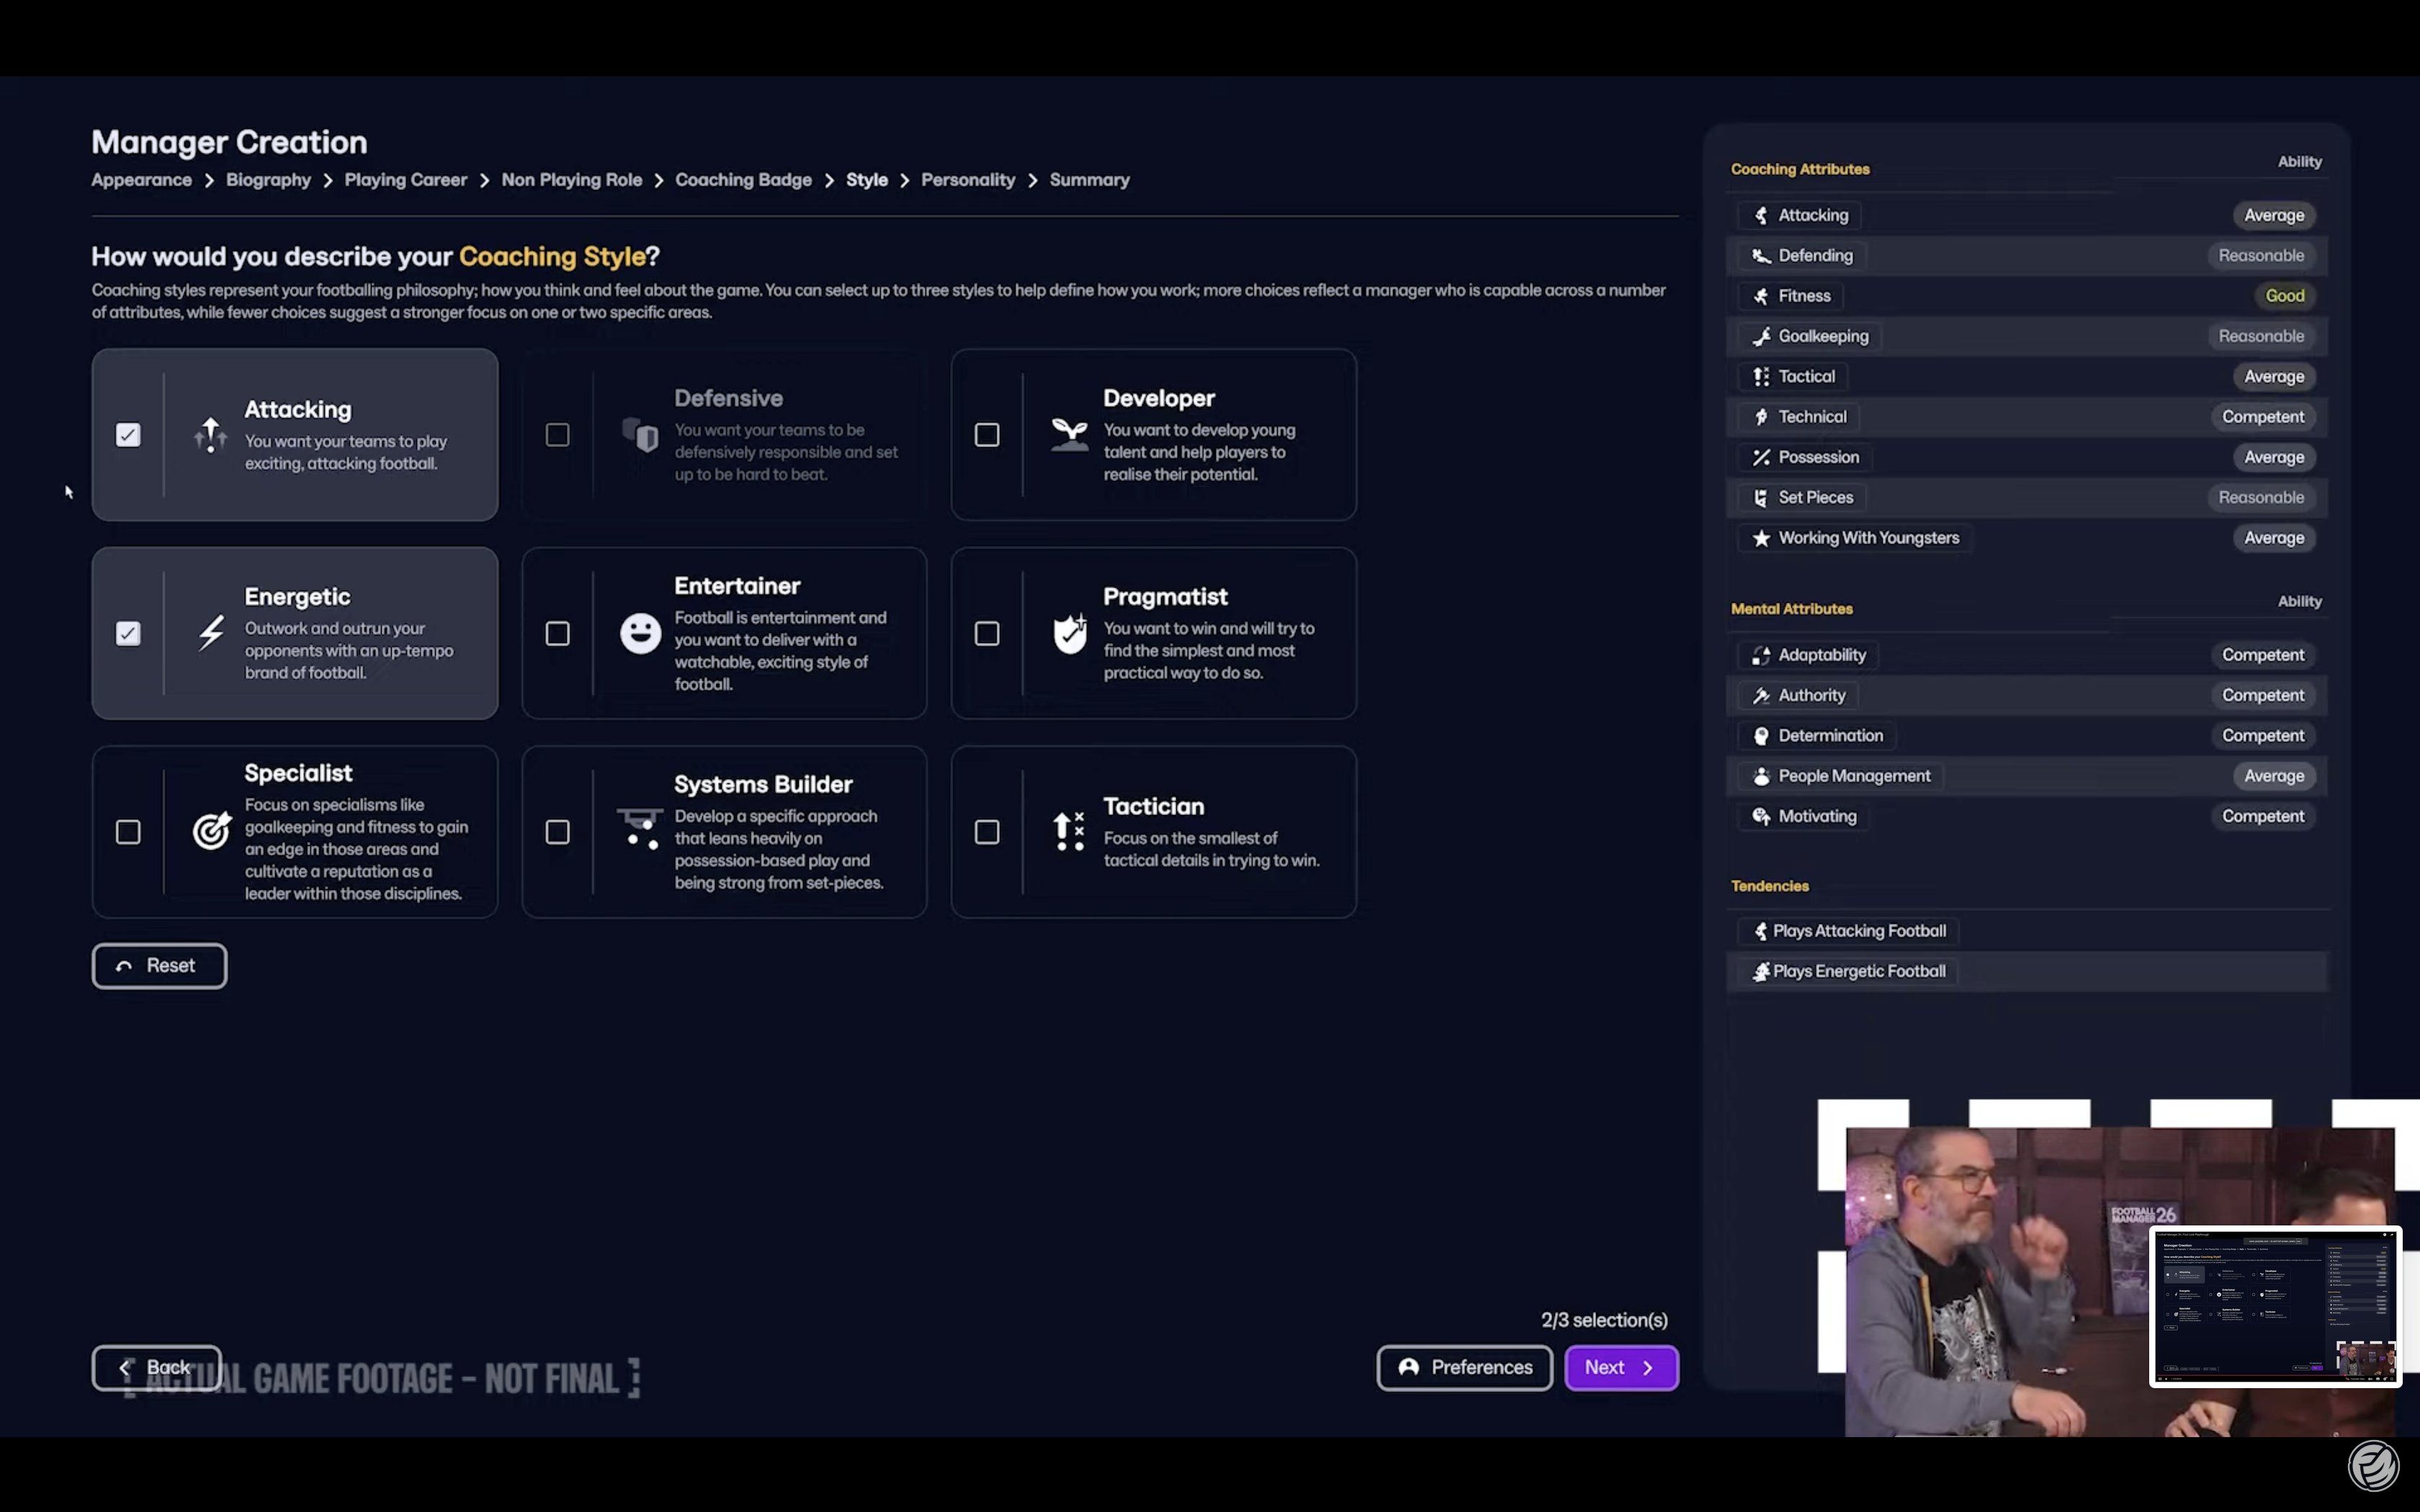This screenshot has height=1512, width=2420.
Task: Click the Systems Builder icon
Action: [640, 829]
